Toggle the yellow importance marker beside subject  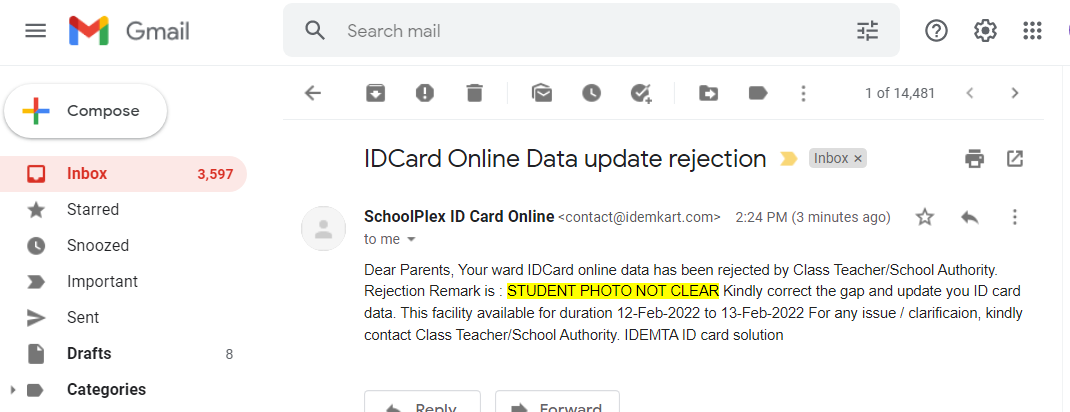[x=789, y=159]
